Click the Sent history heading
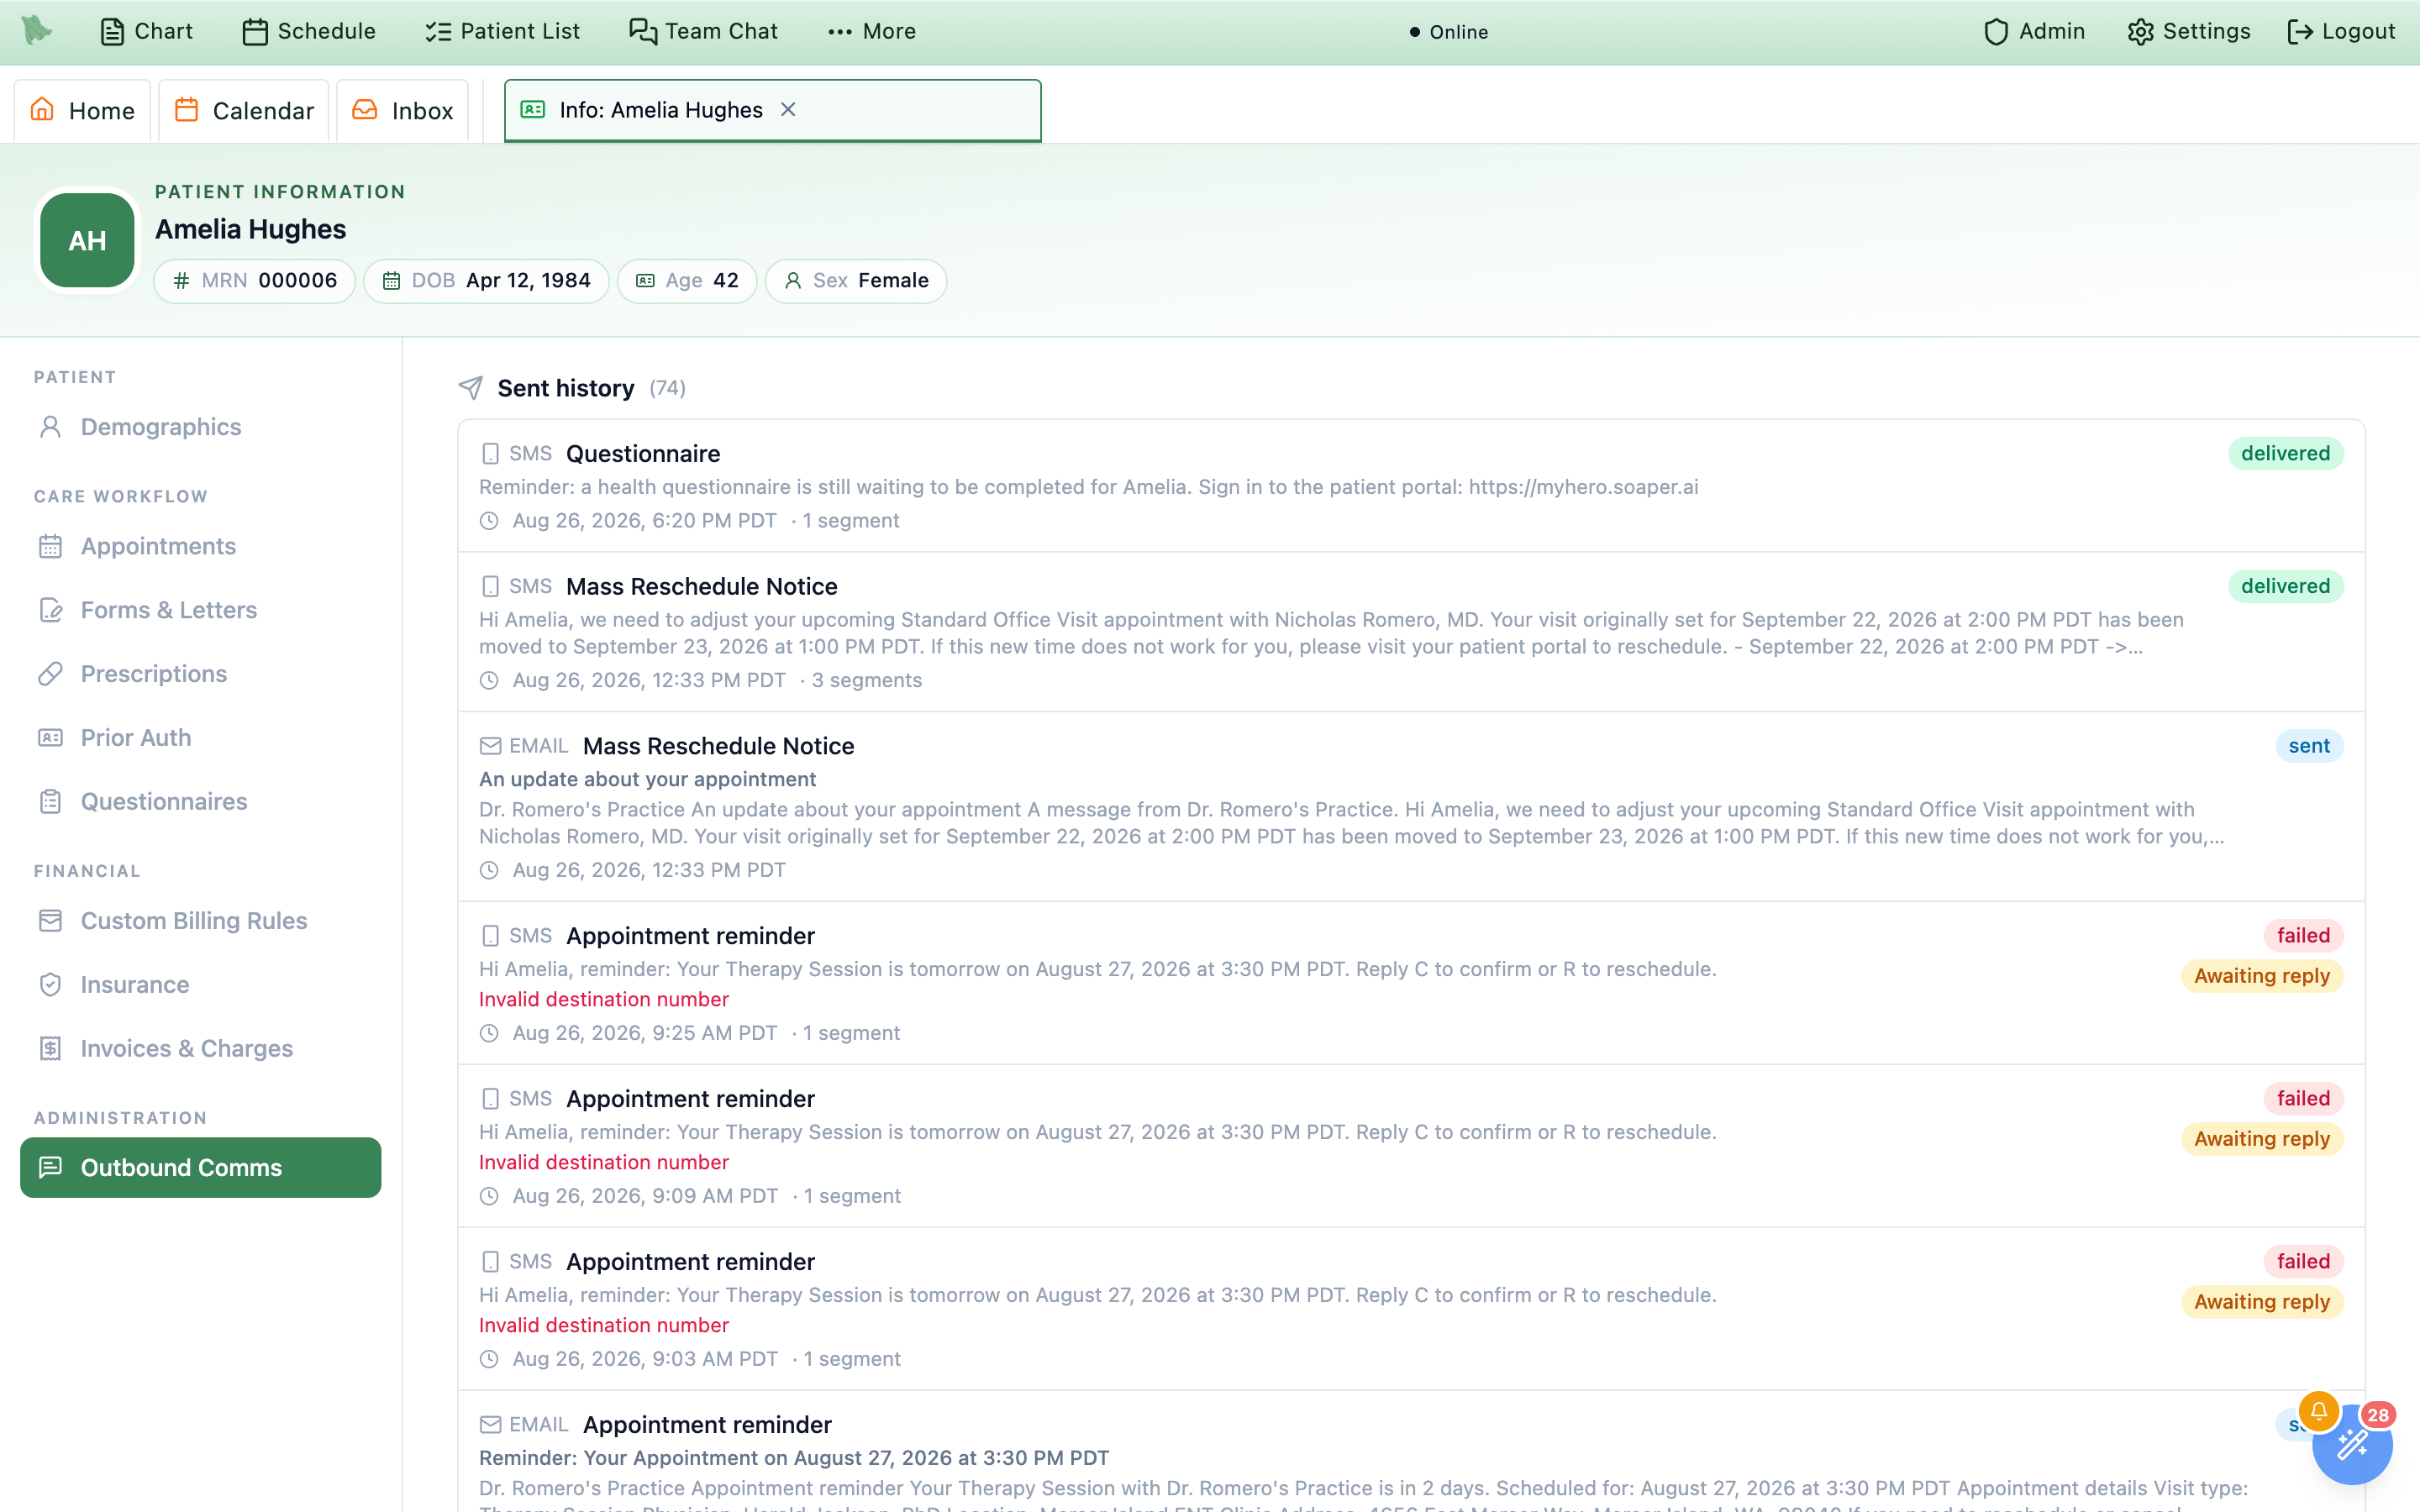 pos(566,388)
